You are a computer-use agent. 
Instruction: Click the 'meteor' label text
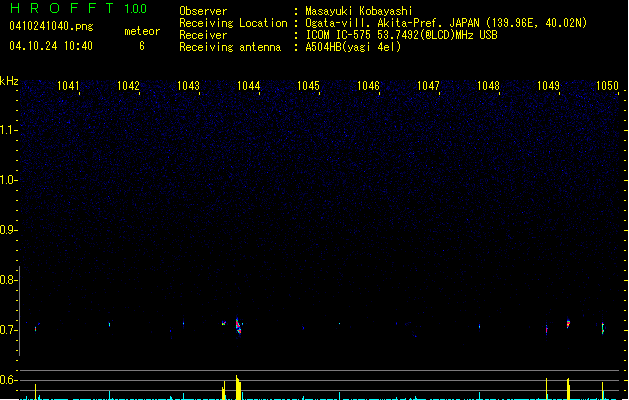(142, 31)
